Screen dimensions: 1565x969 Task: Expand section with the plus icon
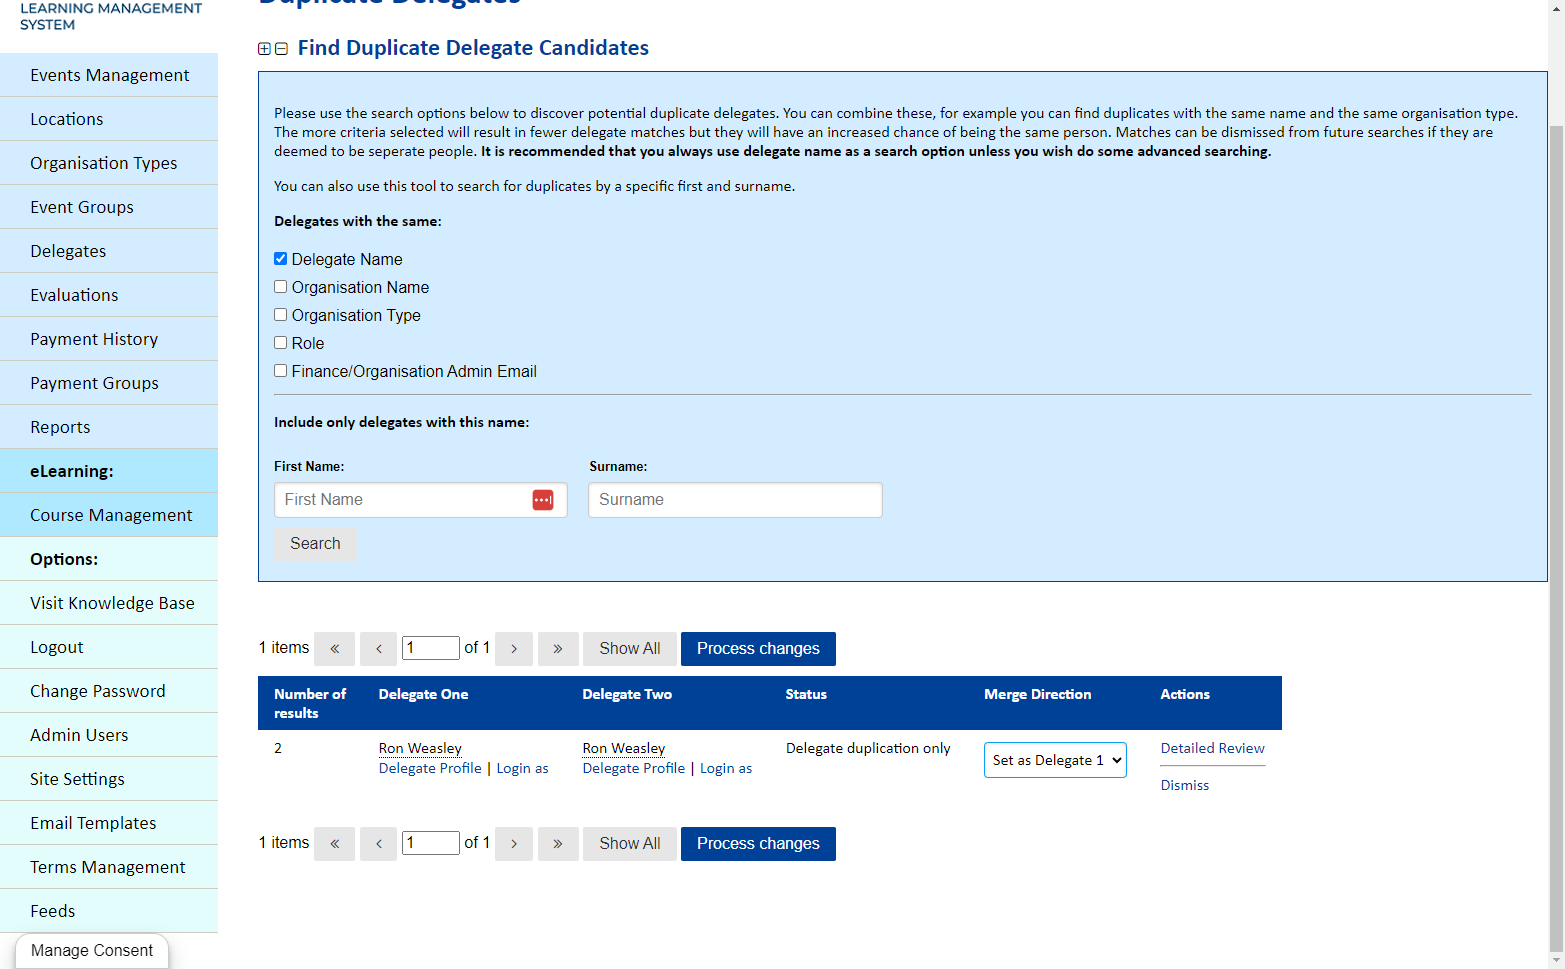(264, 49)
